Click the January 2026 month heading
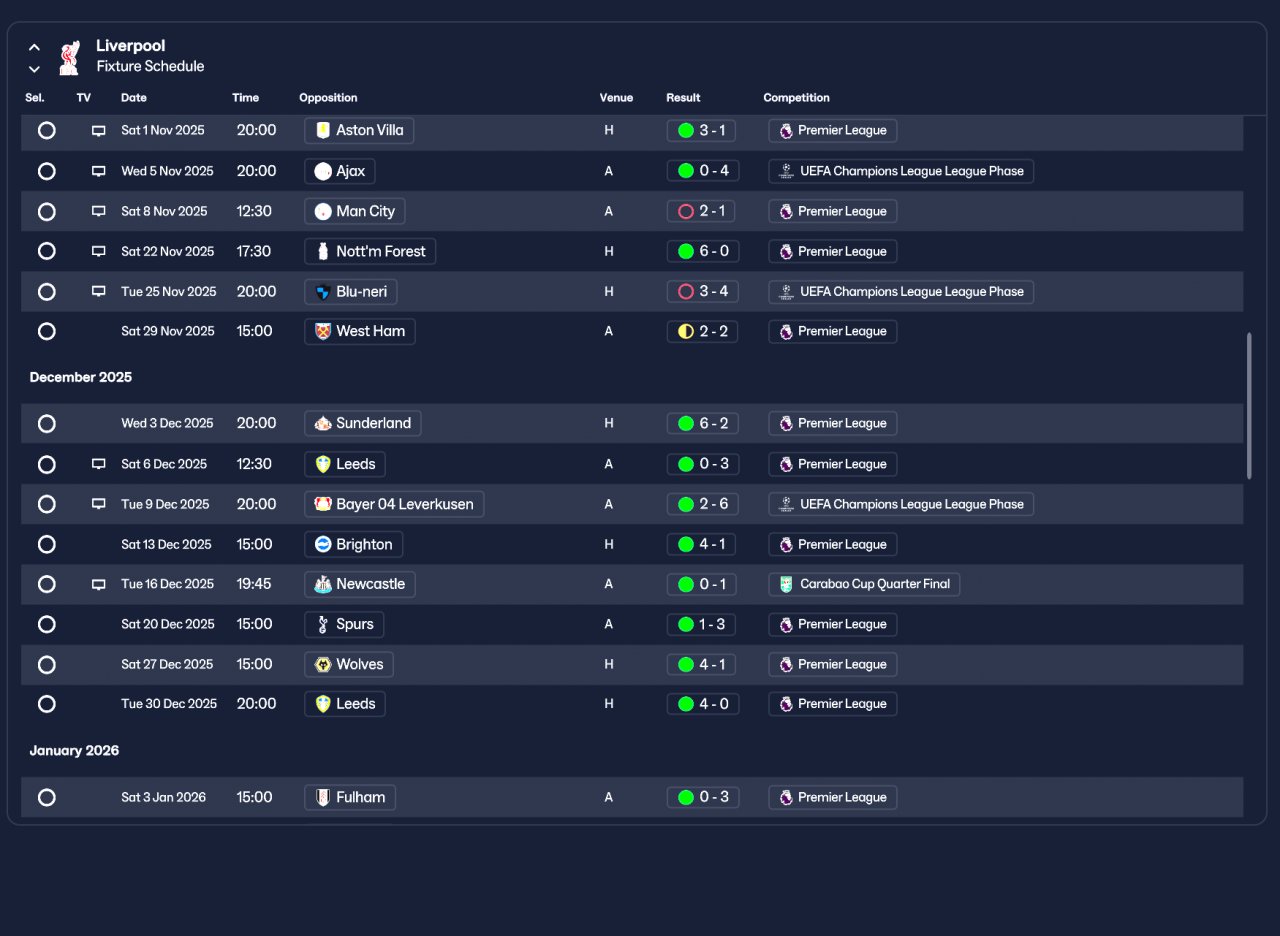Viewport: 1280px width, 936px height. pos(74,750)
